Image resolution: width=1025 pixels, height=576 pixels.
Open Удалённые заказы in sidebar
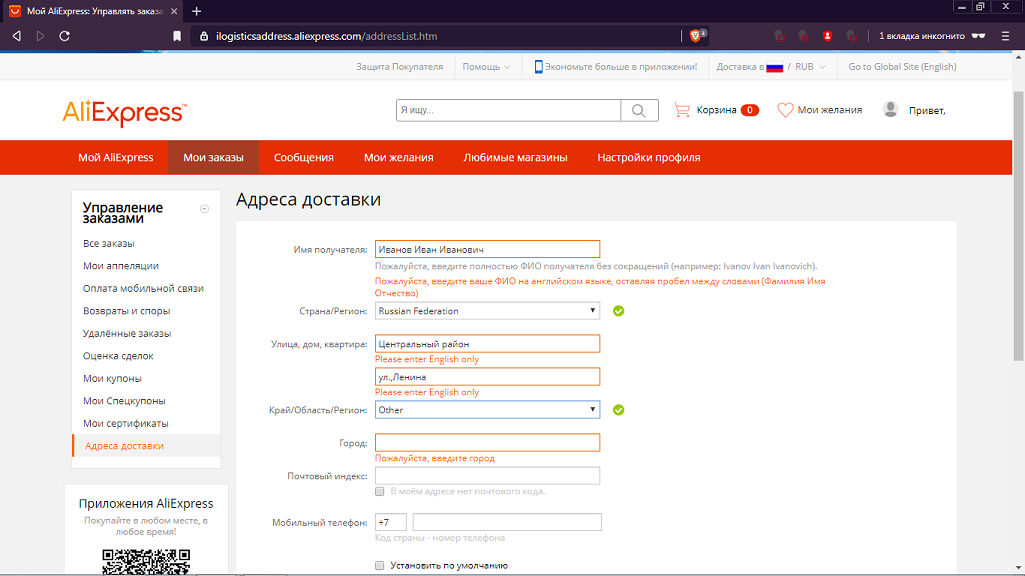click(x=127, y=333)
